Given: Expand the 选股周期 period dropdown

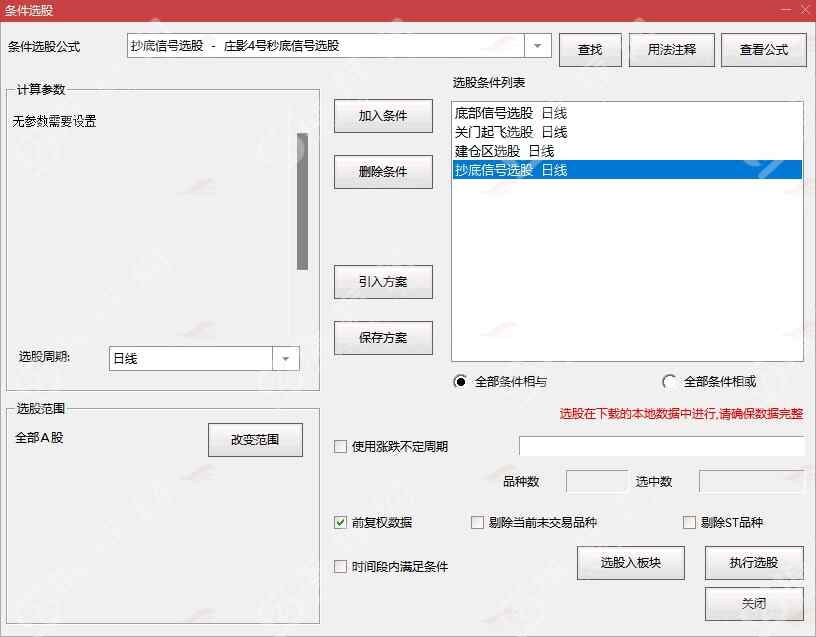Looking at the screenshot, I should click(286, 358).
